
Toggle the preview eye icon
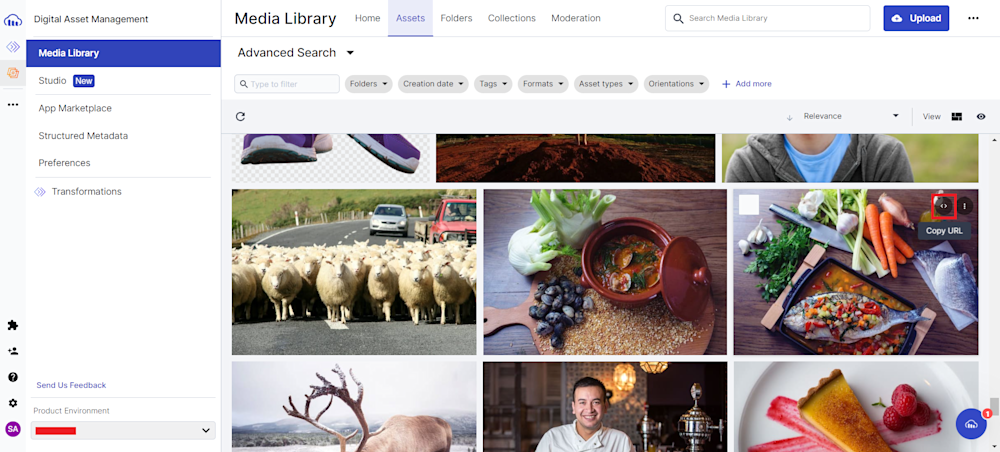[x=981, y=117]
